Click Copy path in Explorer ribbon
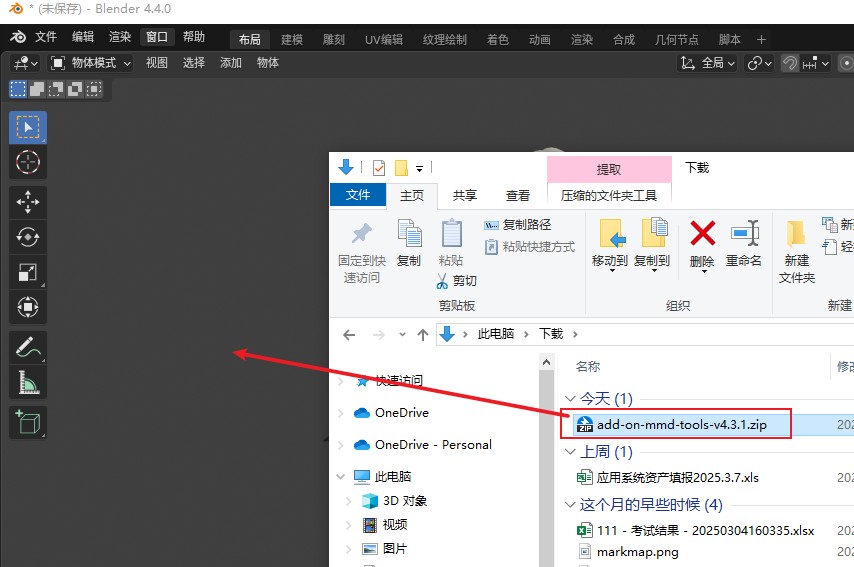Viewport: 854px width, 567px height. point(517,224)
